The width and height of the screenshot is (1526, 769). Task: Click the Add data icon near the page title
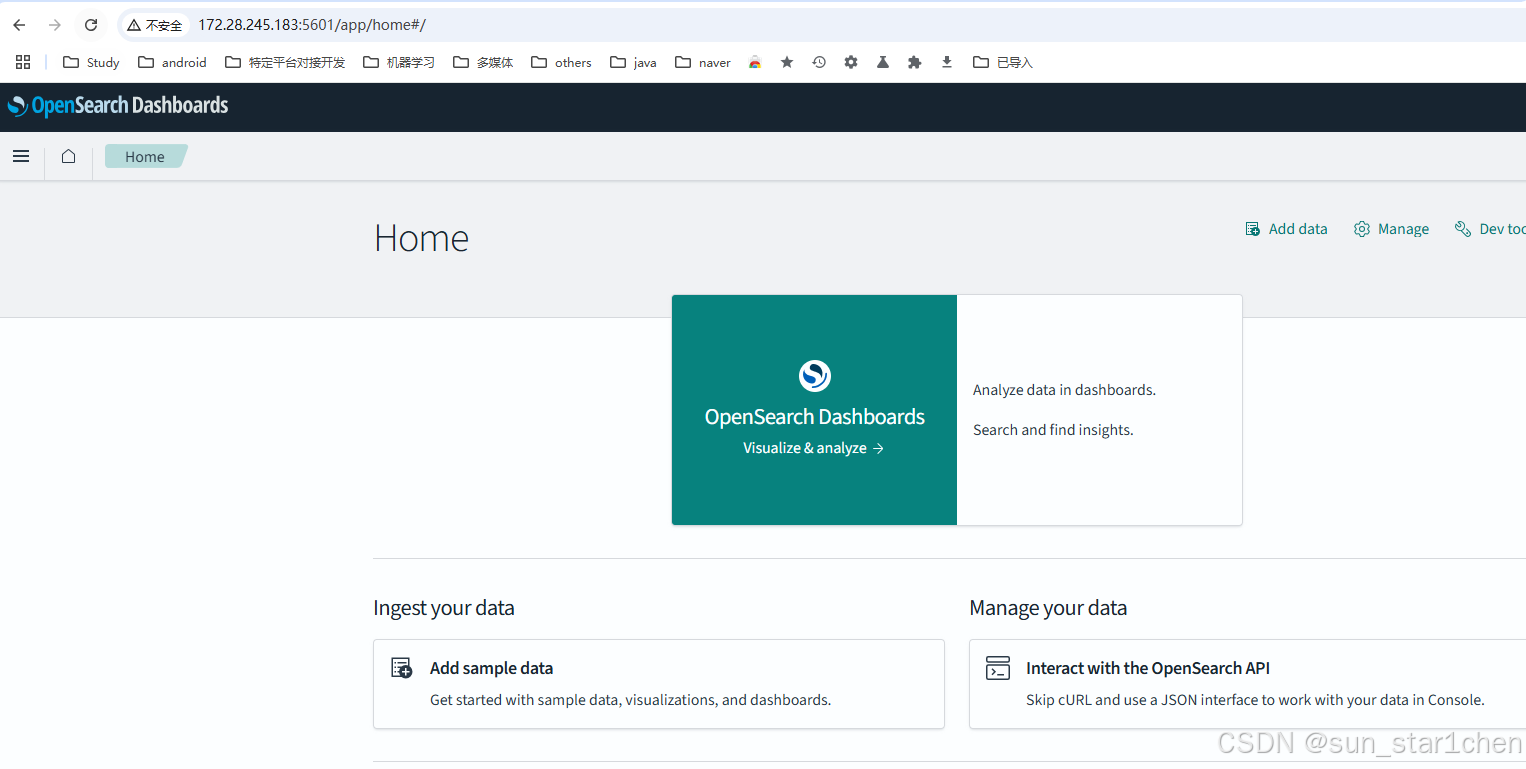1253,229
